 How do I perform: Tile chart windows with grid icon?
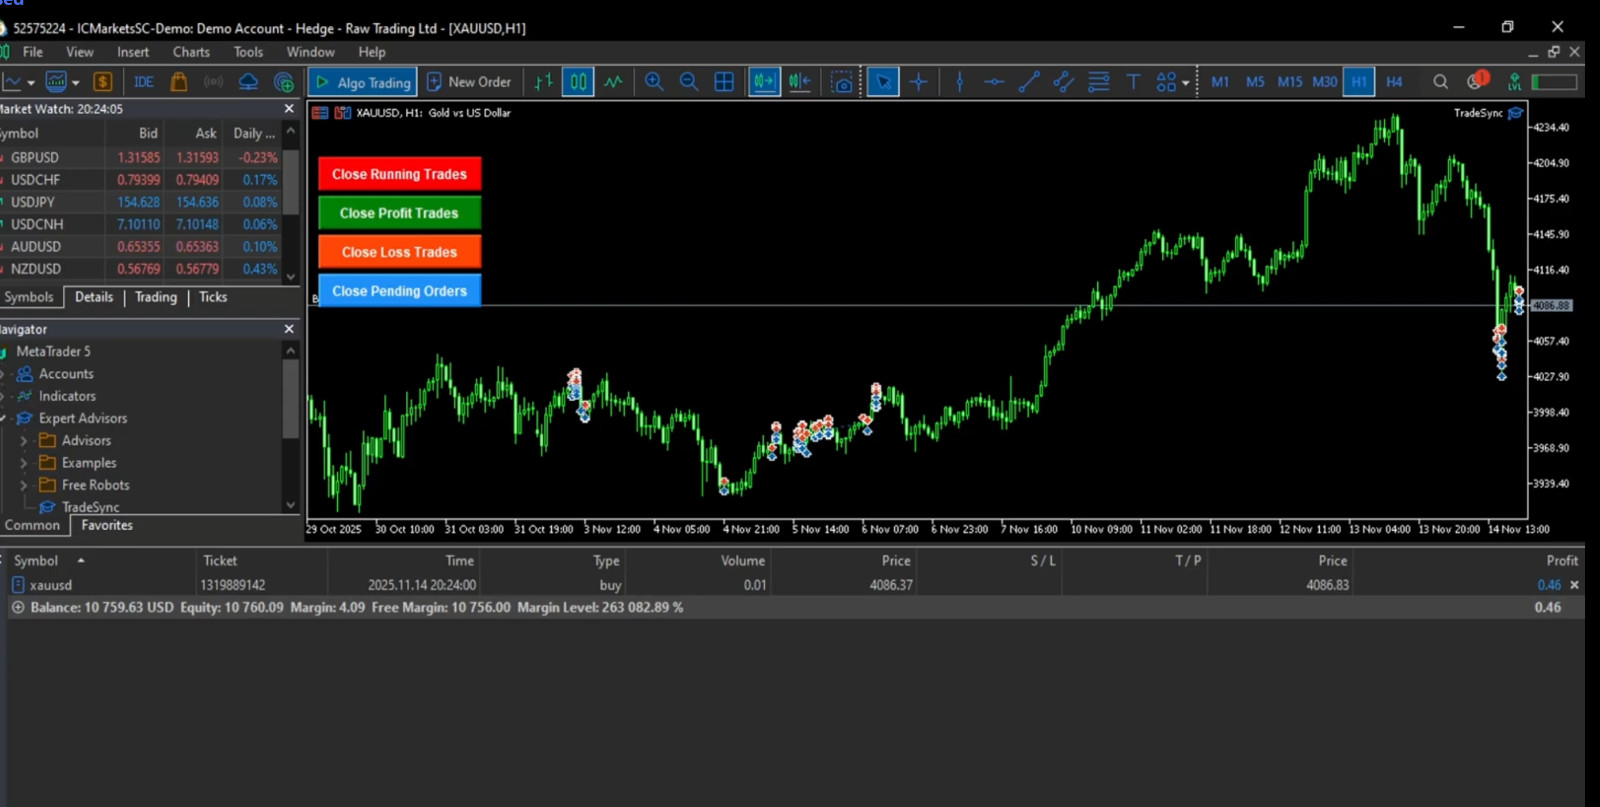coord(724,82)
